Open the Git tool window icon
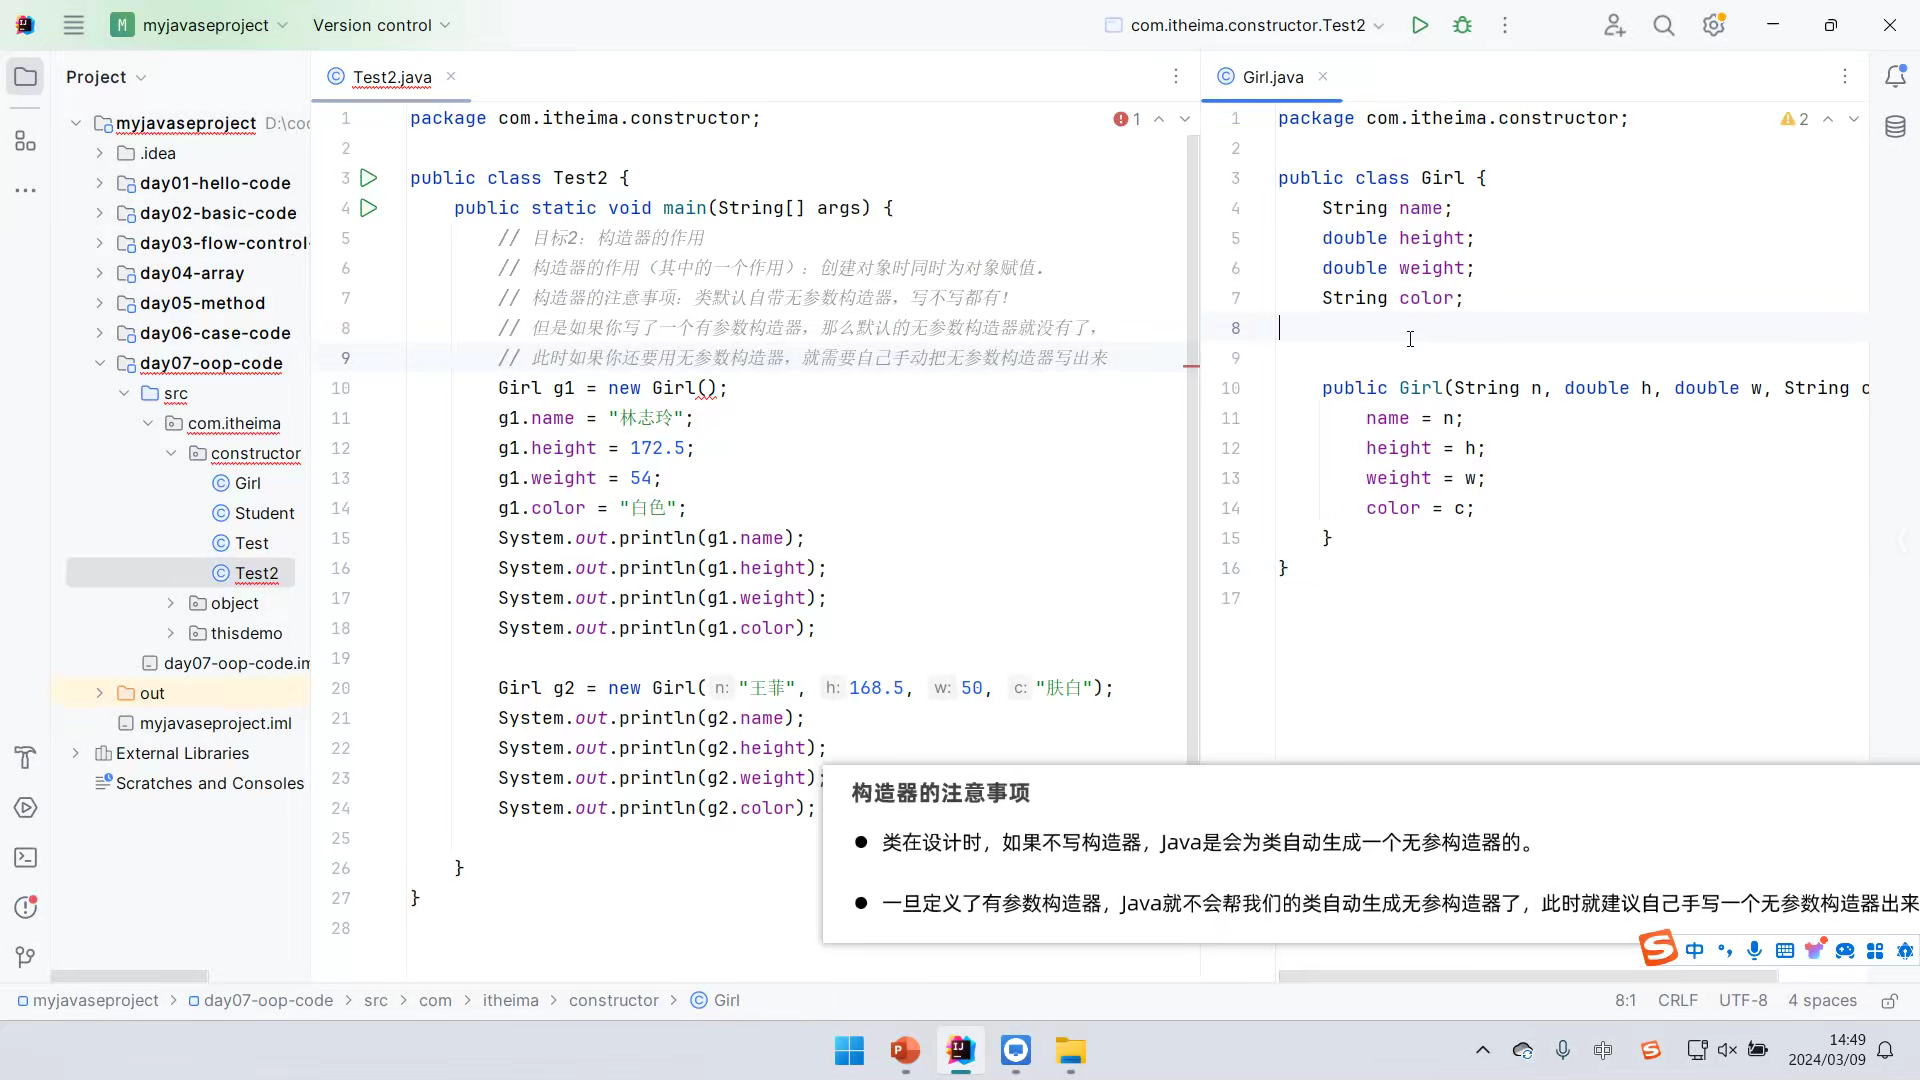 click(x=26, y=957)
